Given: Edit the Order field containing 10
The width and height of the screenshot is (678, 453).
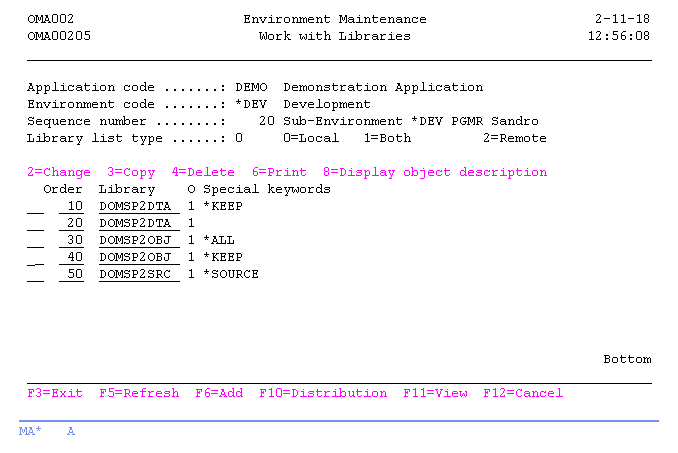Looking at the screenshot, I should [71, 206].
